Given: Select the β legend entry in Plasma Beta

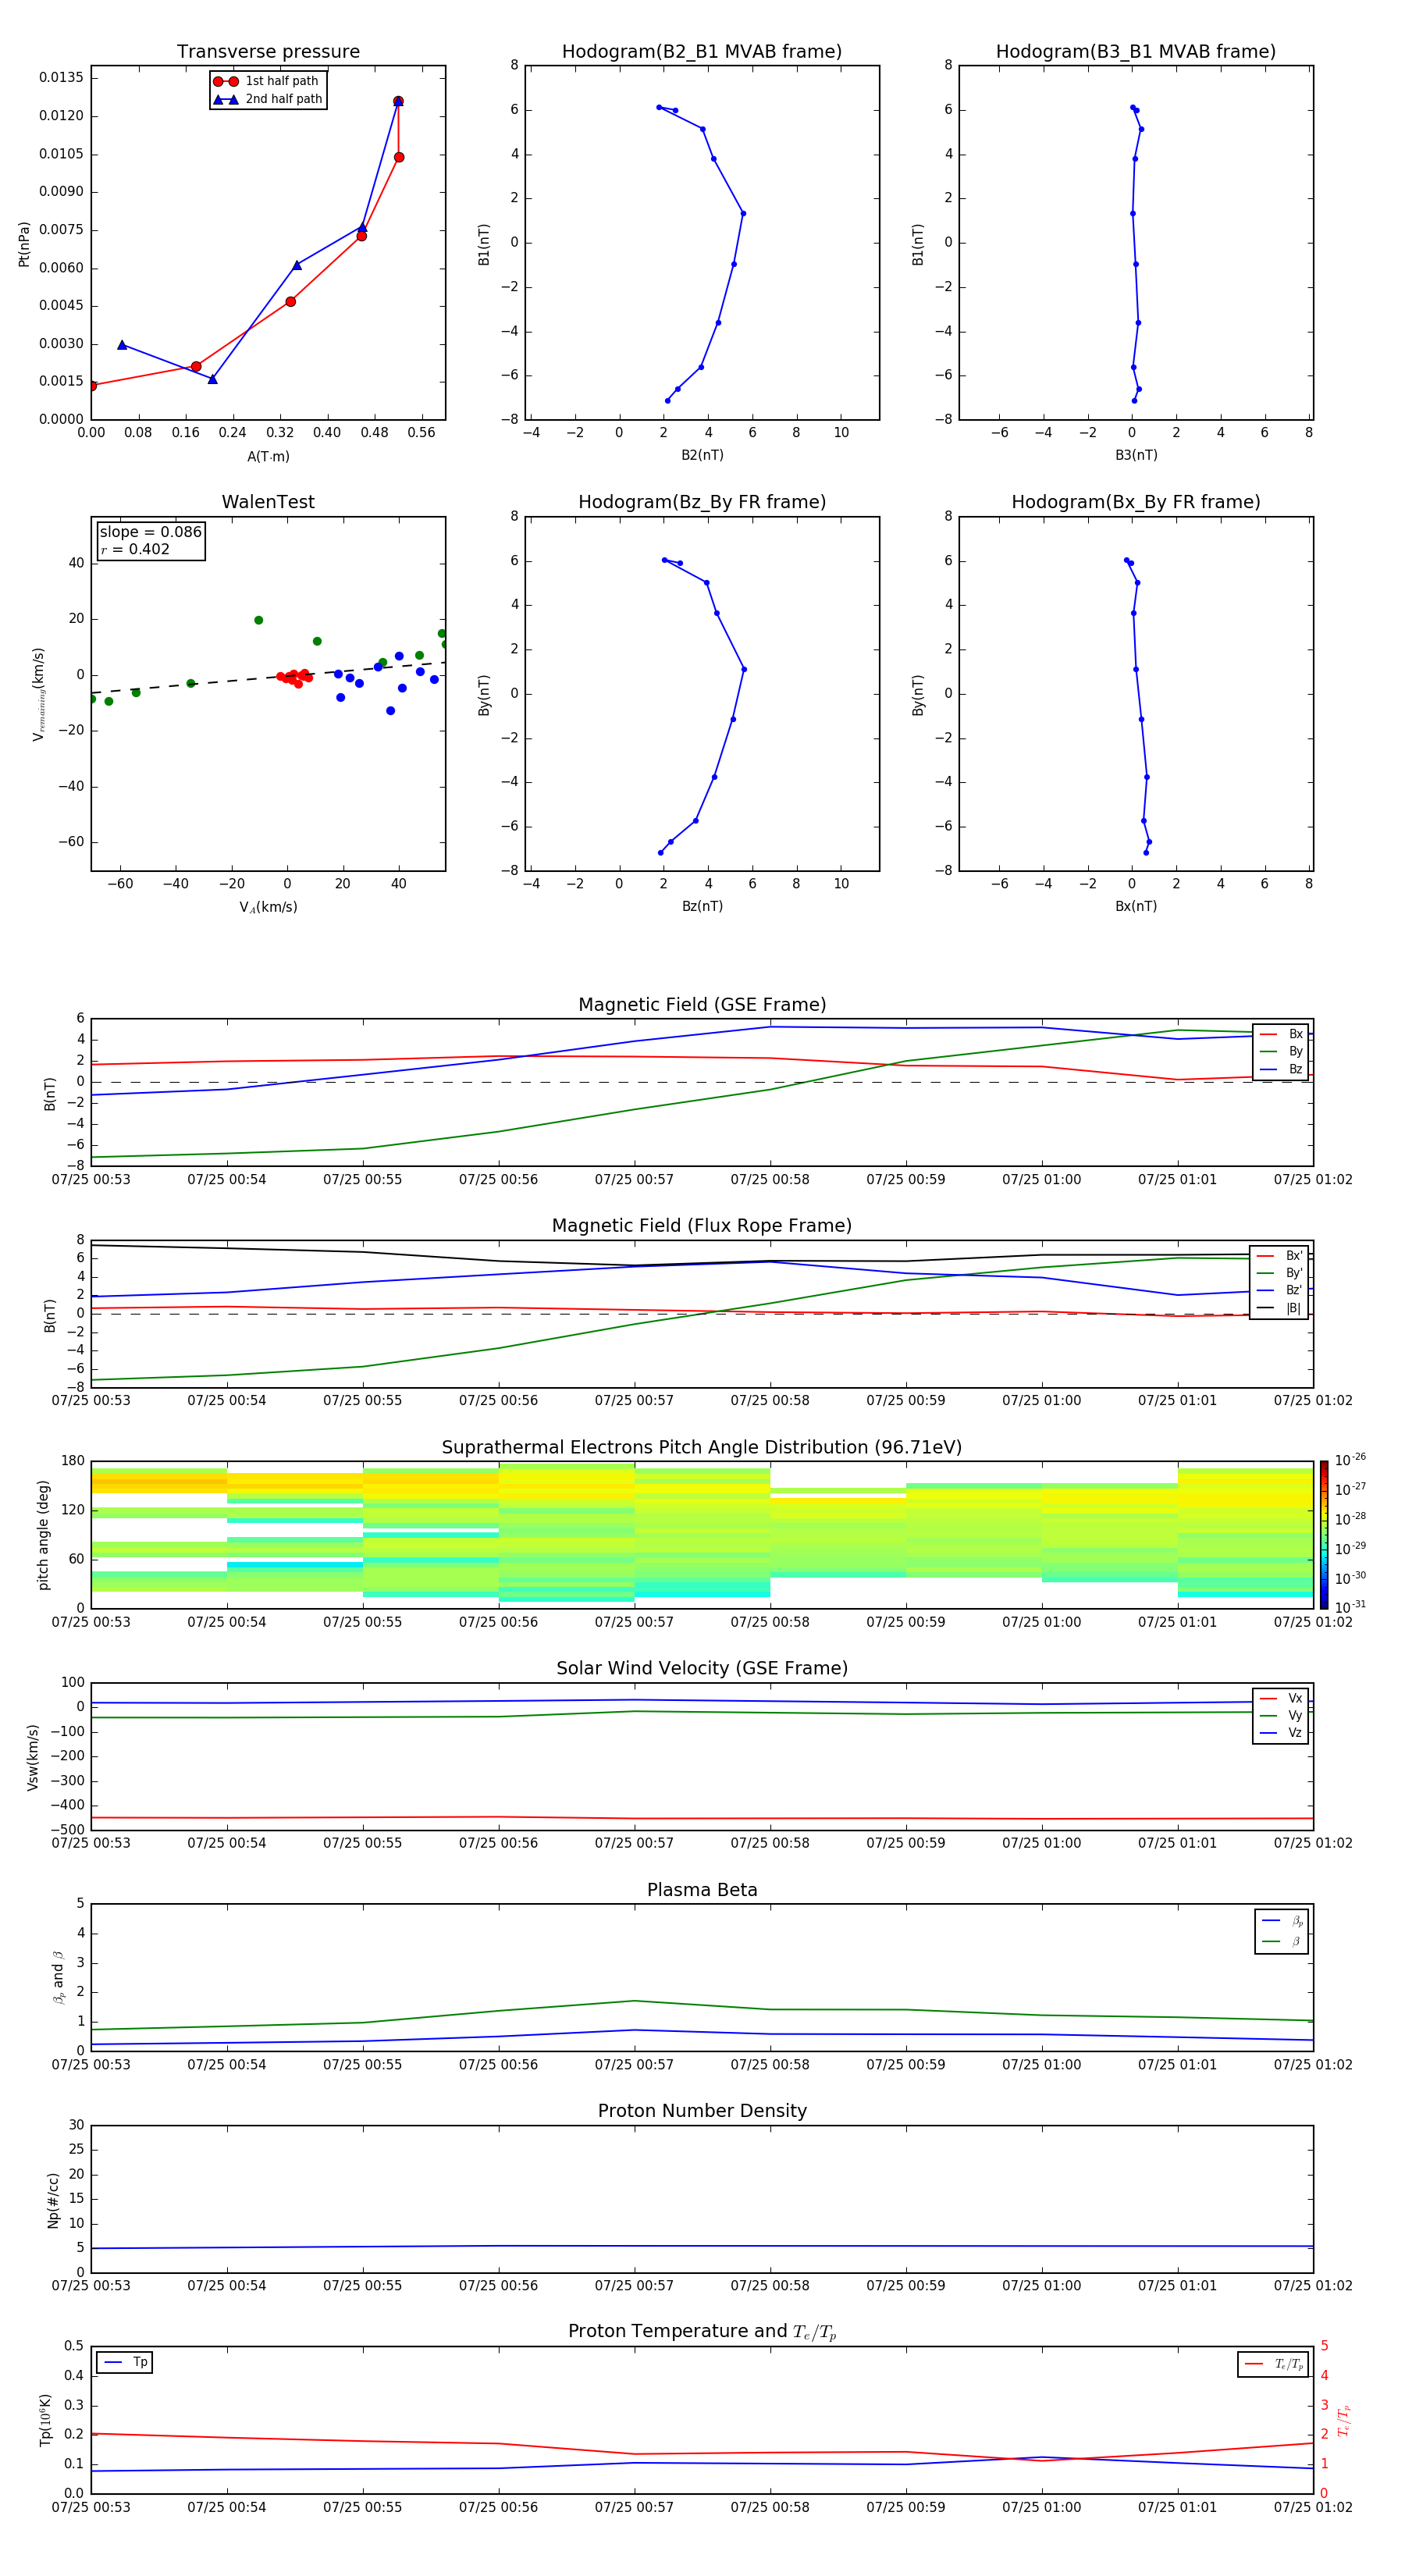Looking at the screenshot, I should click(x=1282, y=1941).
